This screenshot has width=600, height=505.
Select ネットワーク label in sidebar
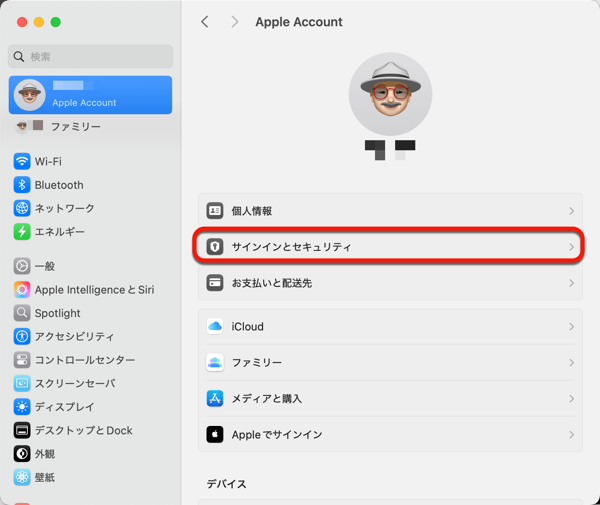[64, 209]
